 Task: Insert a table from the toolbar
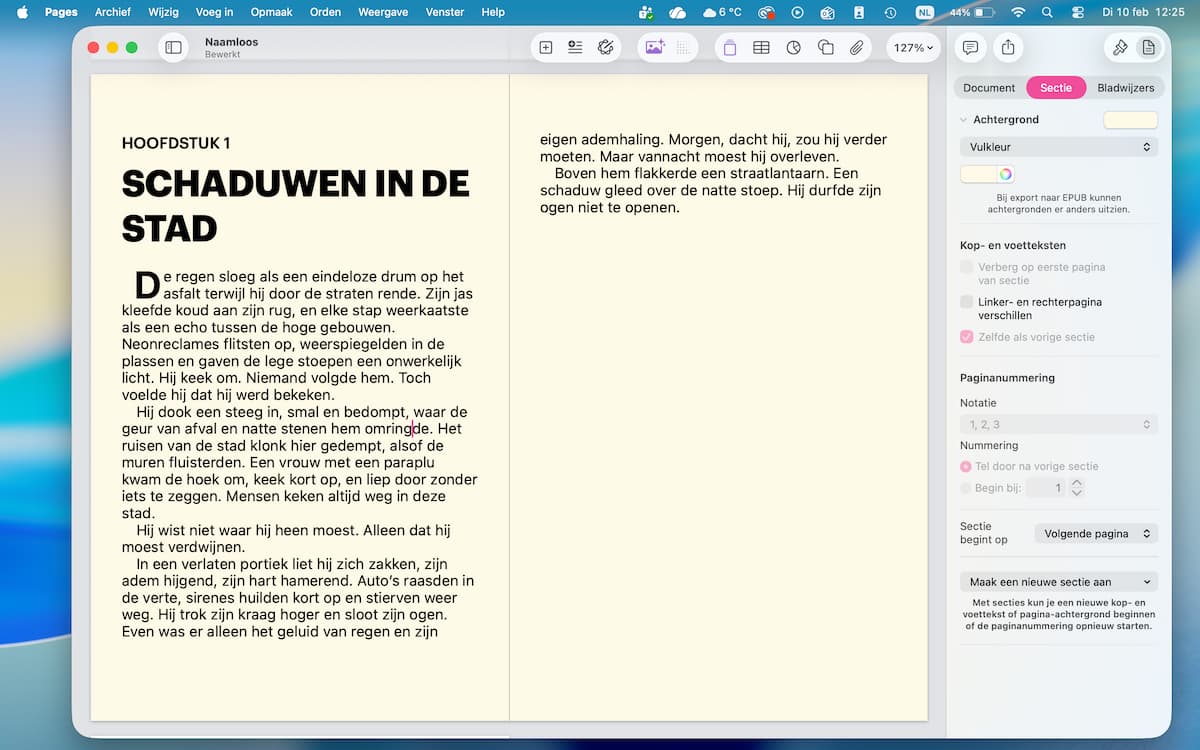[761, 47]
